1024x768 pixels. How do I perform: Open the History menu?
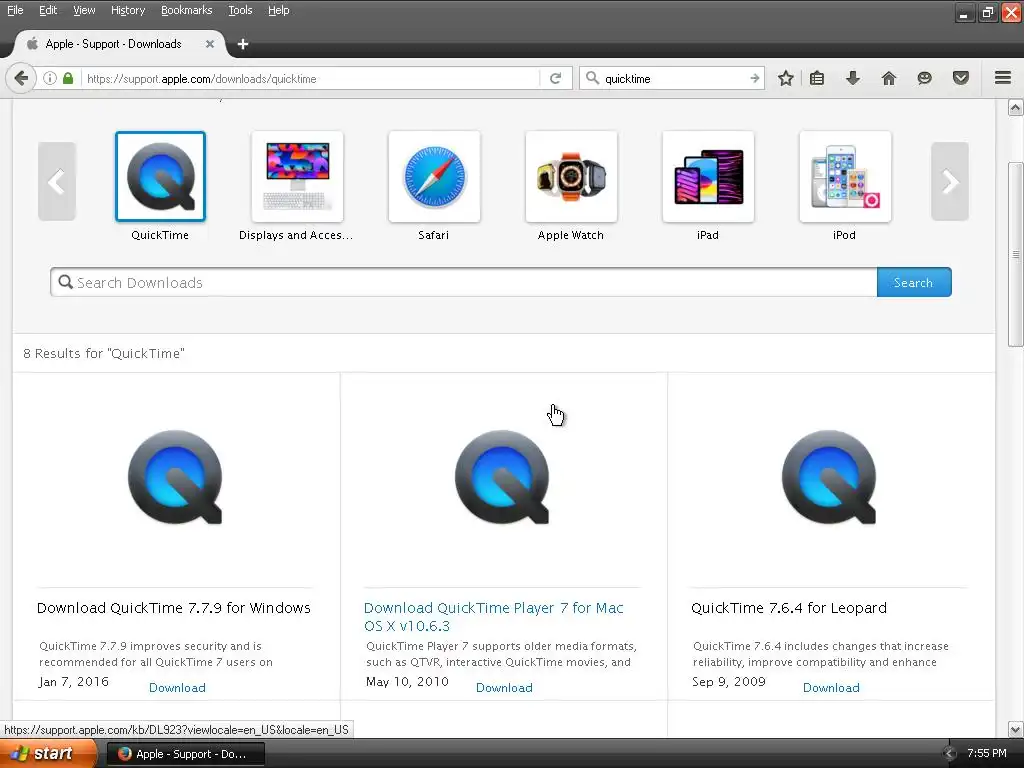pos(127,10)
